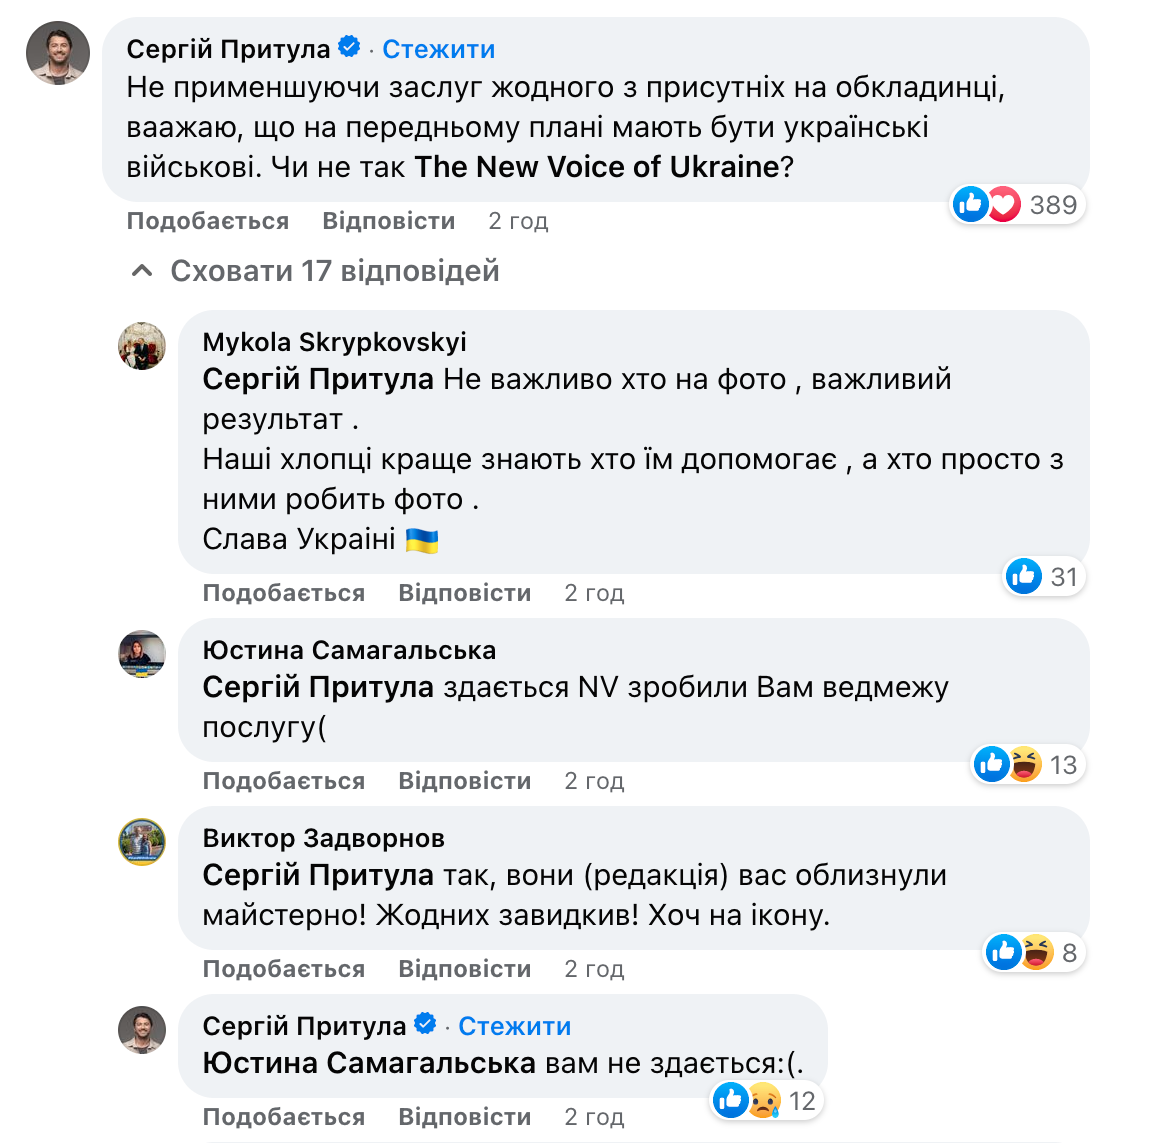Follow Сергій Притула via top Стежити link
The image size is (1168, 1143).
(438, 49)
